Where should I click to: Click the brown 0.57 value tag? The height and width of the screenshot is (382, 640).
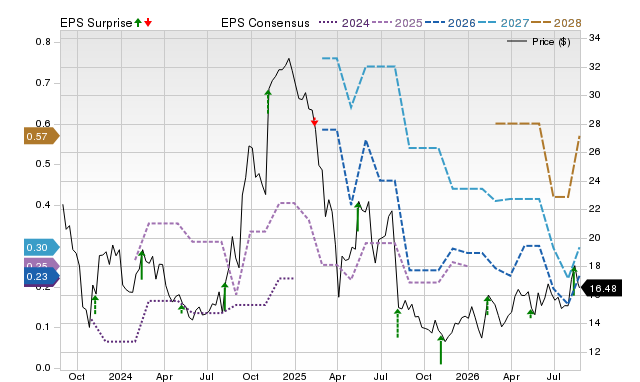pyautogui.click(x=42, y=136)
